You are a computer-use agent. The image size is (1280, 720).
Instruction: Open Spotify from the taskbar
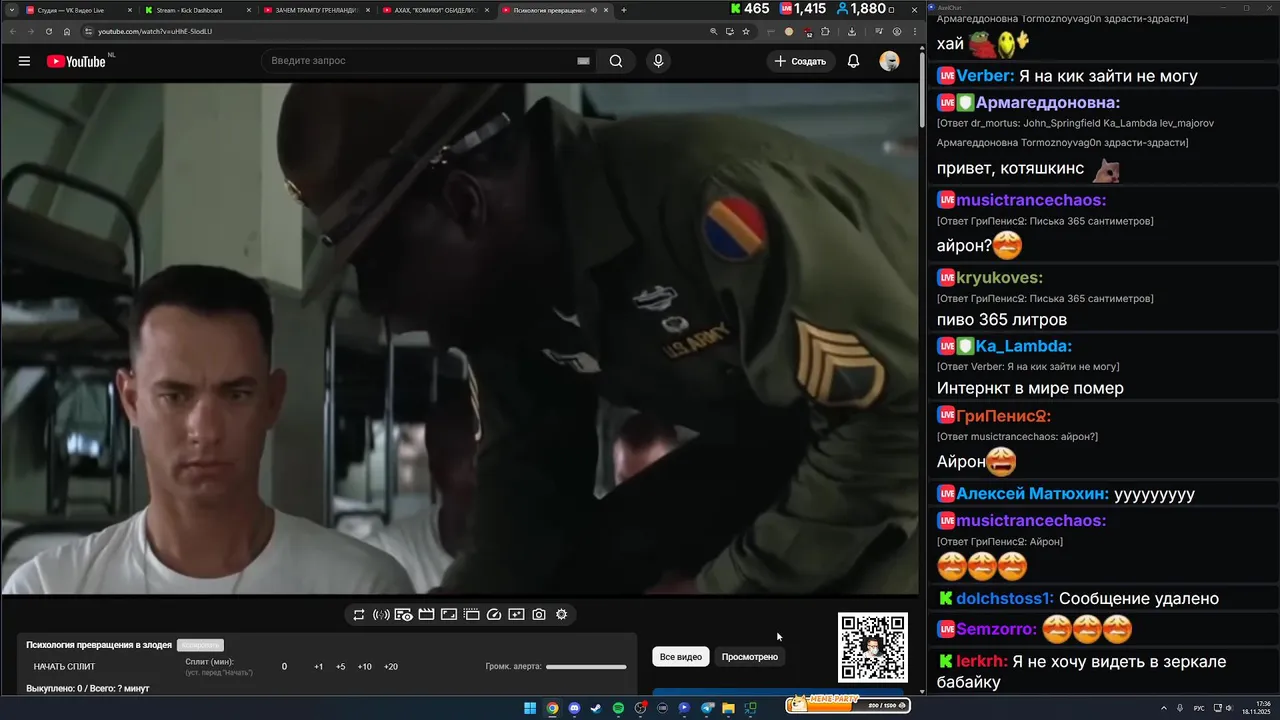click(618, 708)
